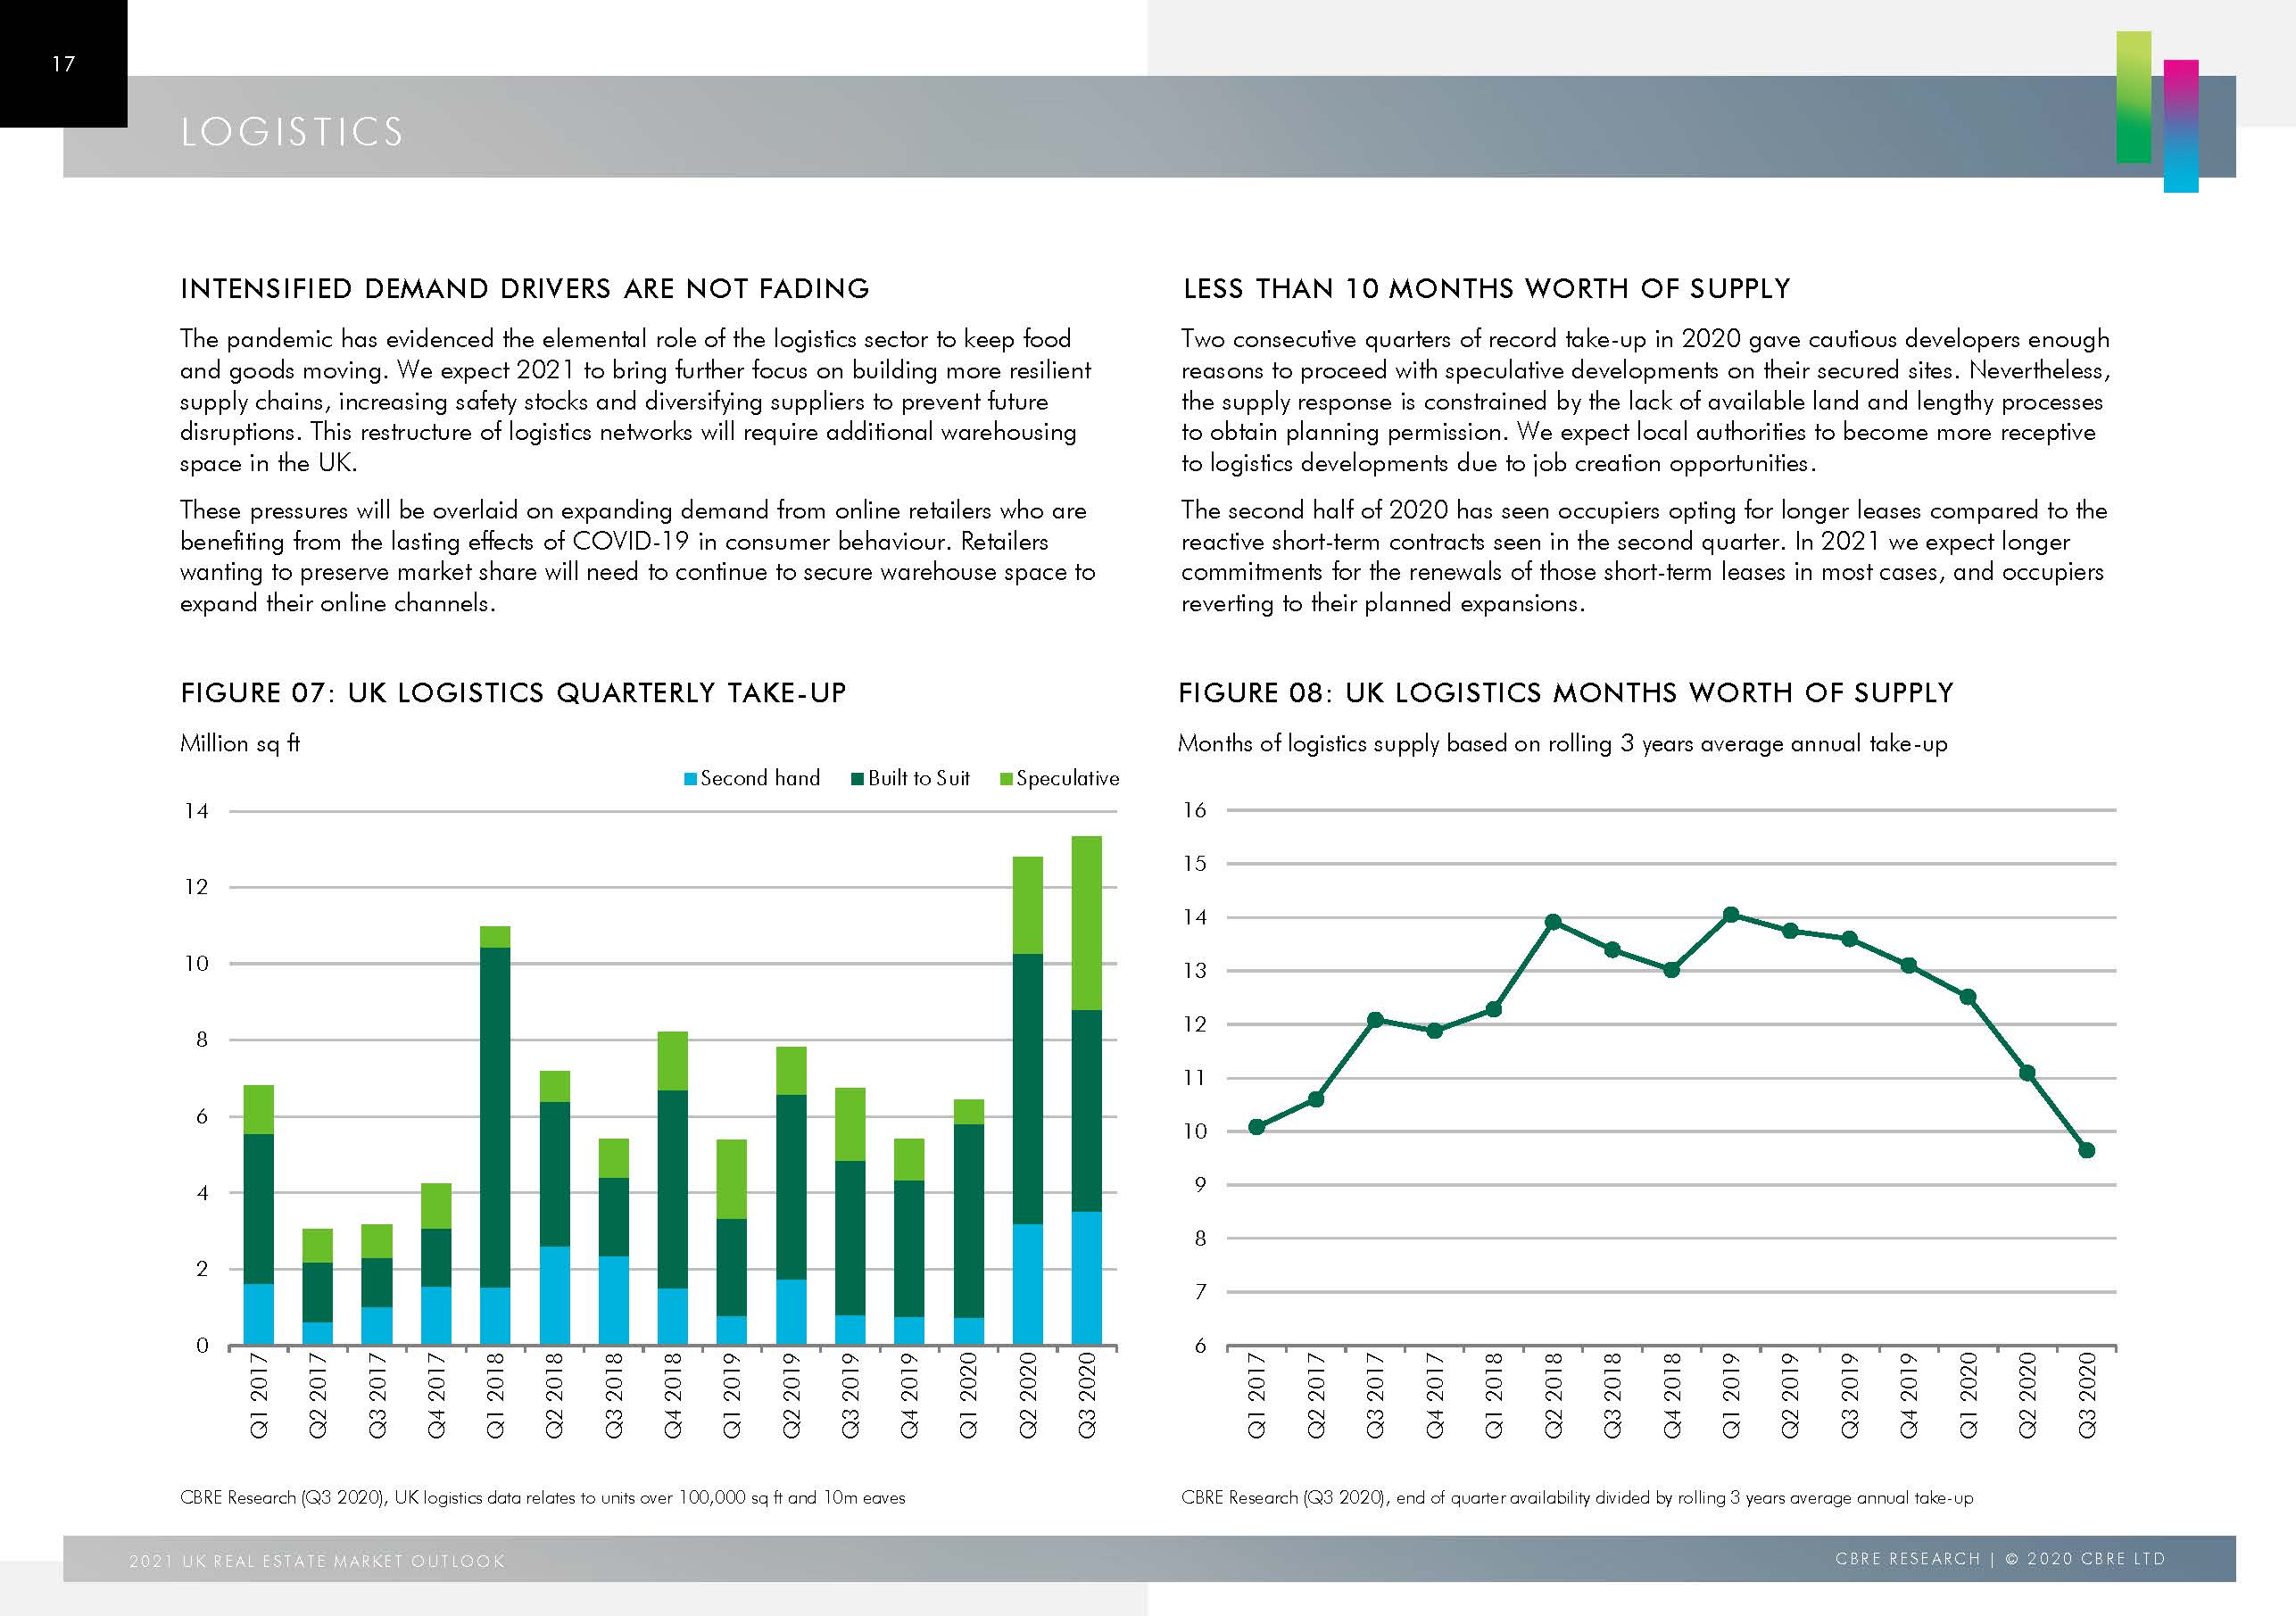Toggle the Speculative series visibility

coord(1065,778)
